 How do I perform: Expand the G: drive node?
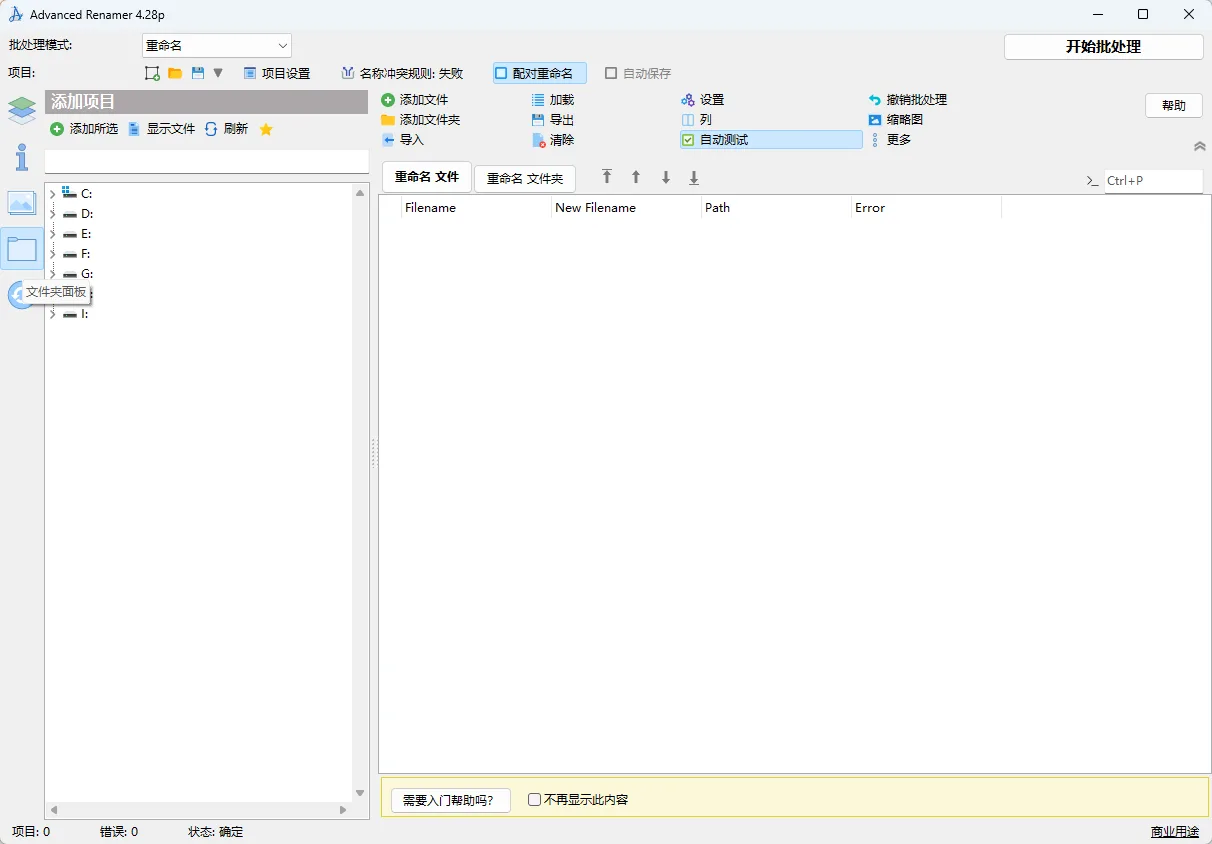click(x=52, y=274)
